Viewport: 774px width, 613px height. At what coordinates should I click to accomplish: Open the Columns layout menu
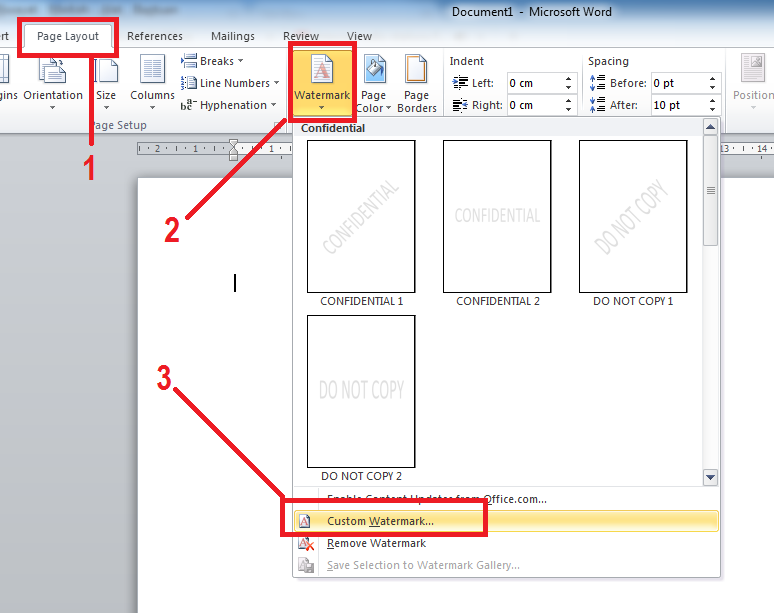click(x=152, y=83)
